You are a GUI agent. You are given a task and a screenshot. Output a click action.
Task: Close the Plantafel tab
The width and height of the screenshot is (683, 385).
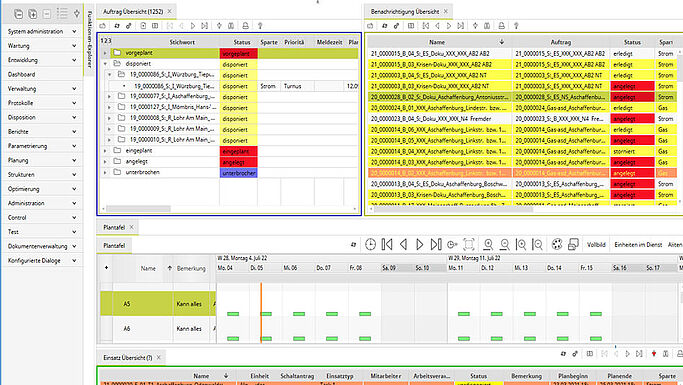click(x=131, y=227)
